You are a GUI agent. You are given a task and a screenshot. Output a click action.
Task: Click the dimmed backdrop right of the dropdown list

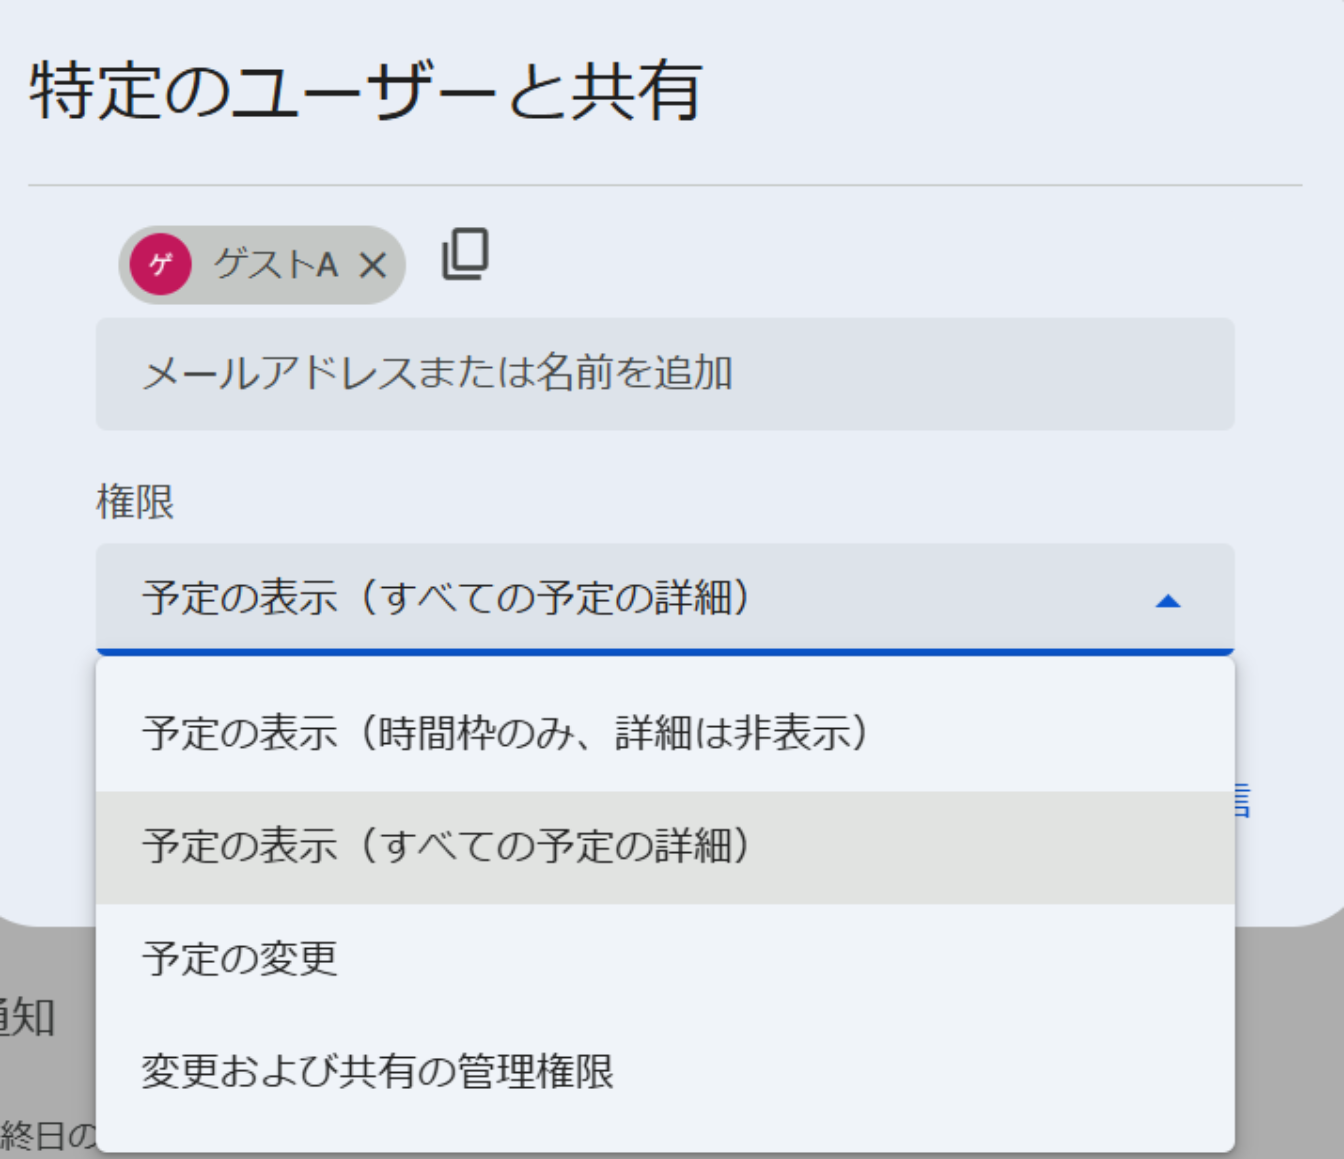[x=1290, y=1040]
